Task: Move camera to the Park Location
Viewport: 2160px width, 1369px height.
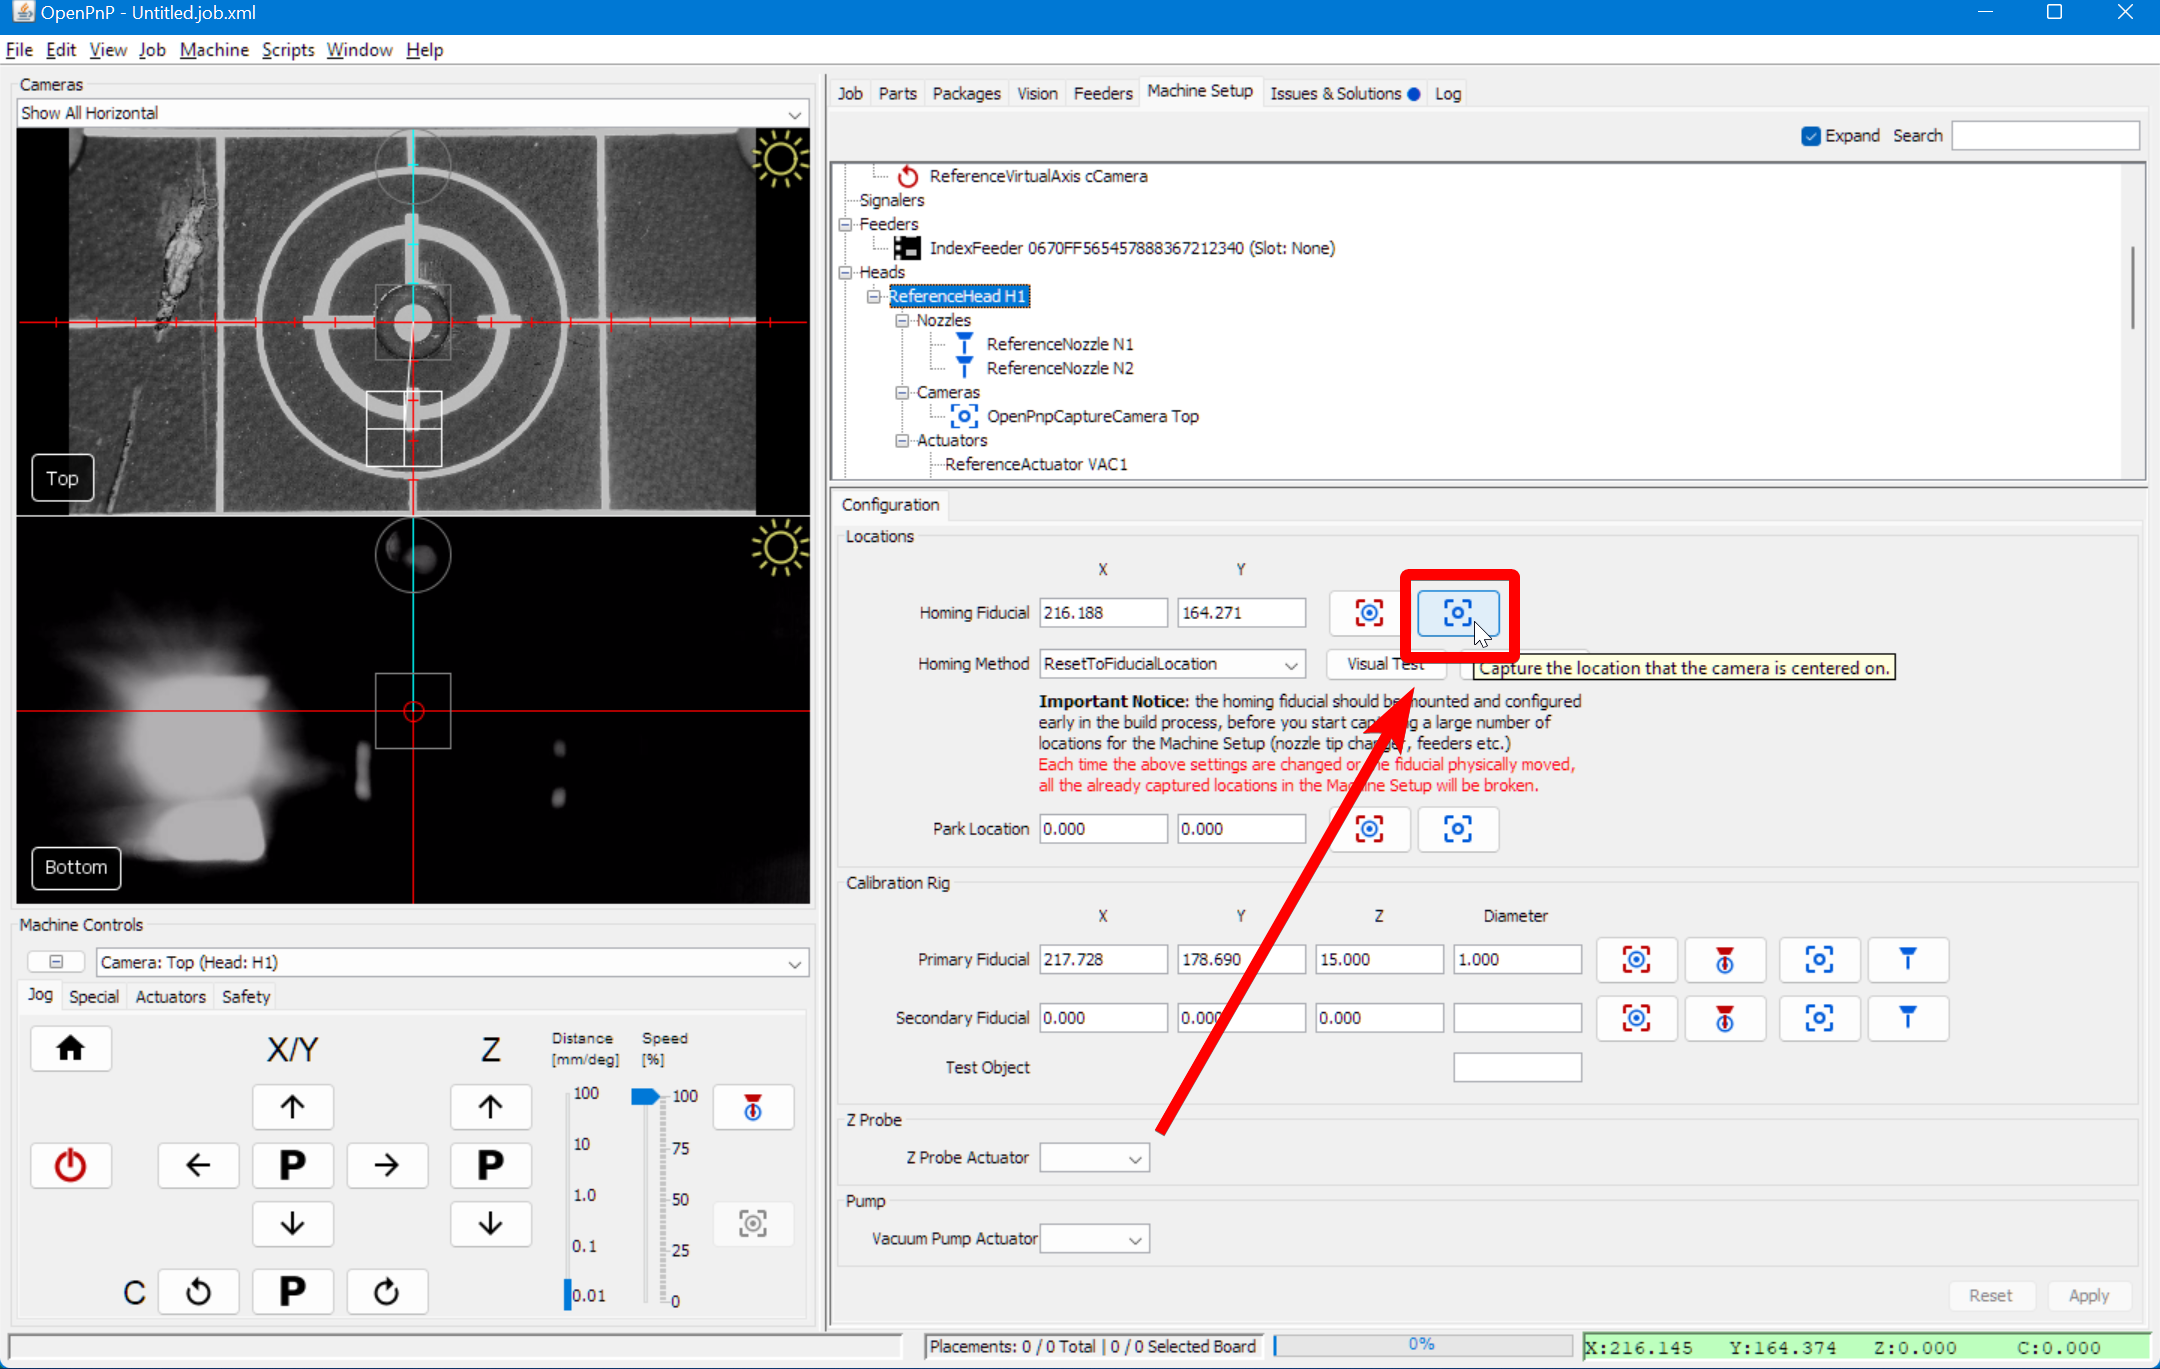Action: click(x=1370, y=829)
